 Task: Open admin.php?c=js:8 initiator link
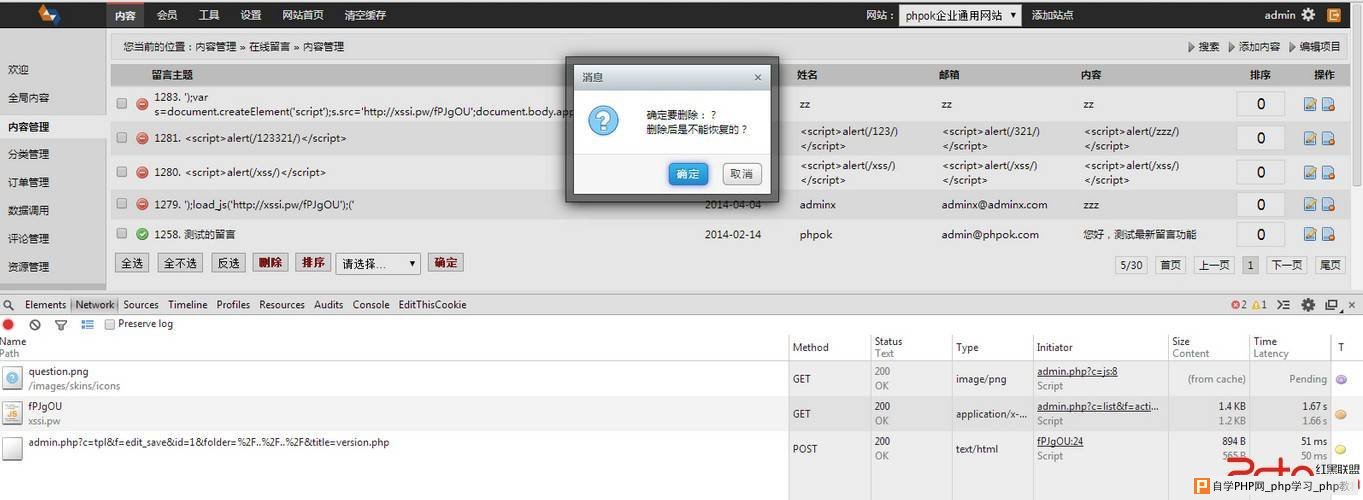[1077, 371]
